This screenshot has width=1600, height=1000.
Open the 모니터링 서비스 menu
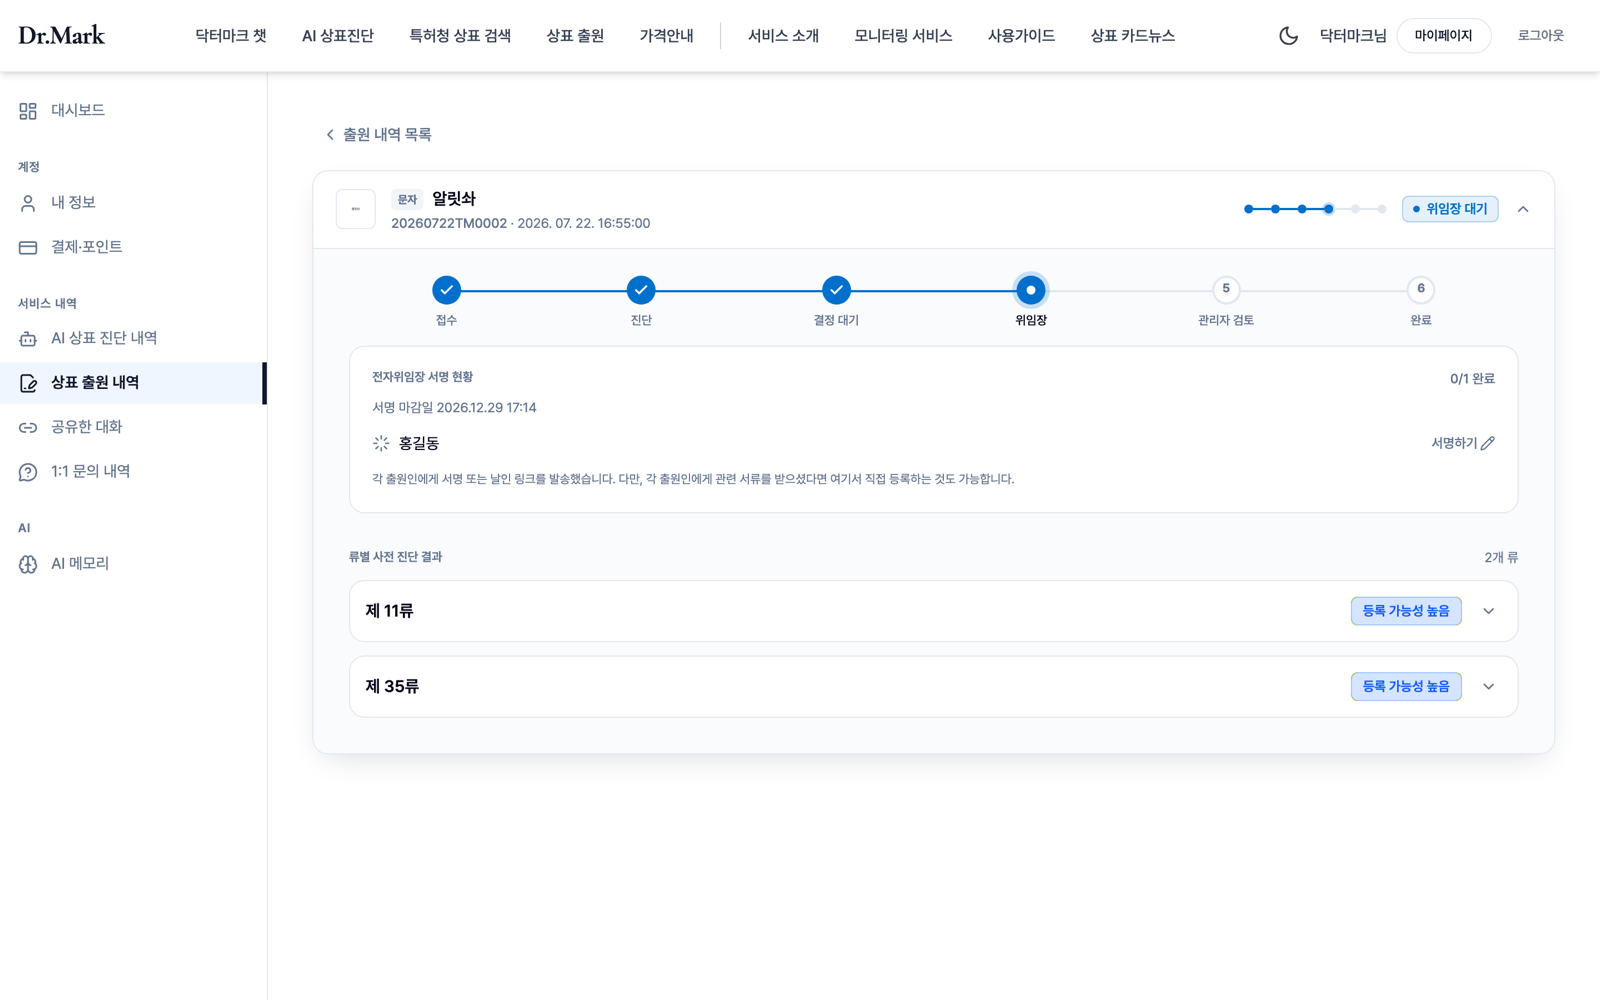point(903,35)
